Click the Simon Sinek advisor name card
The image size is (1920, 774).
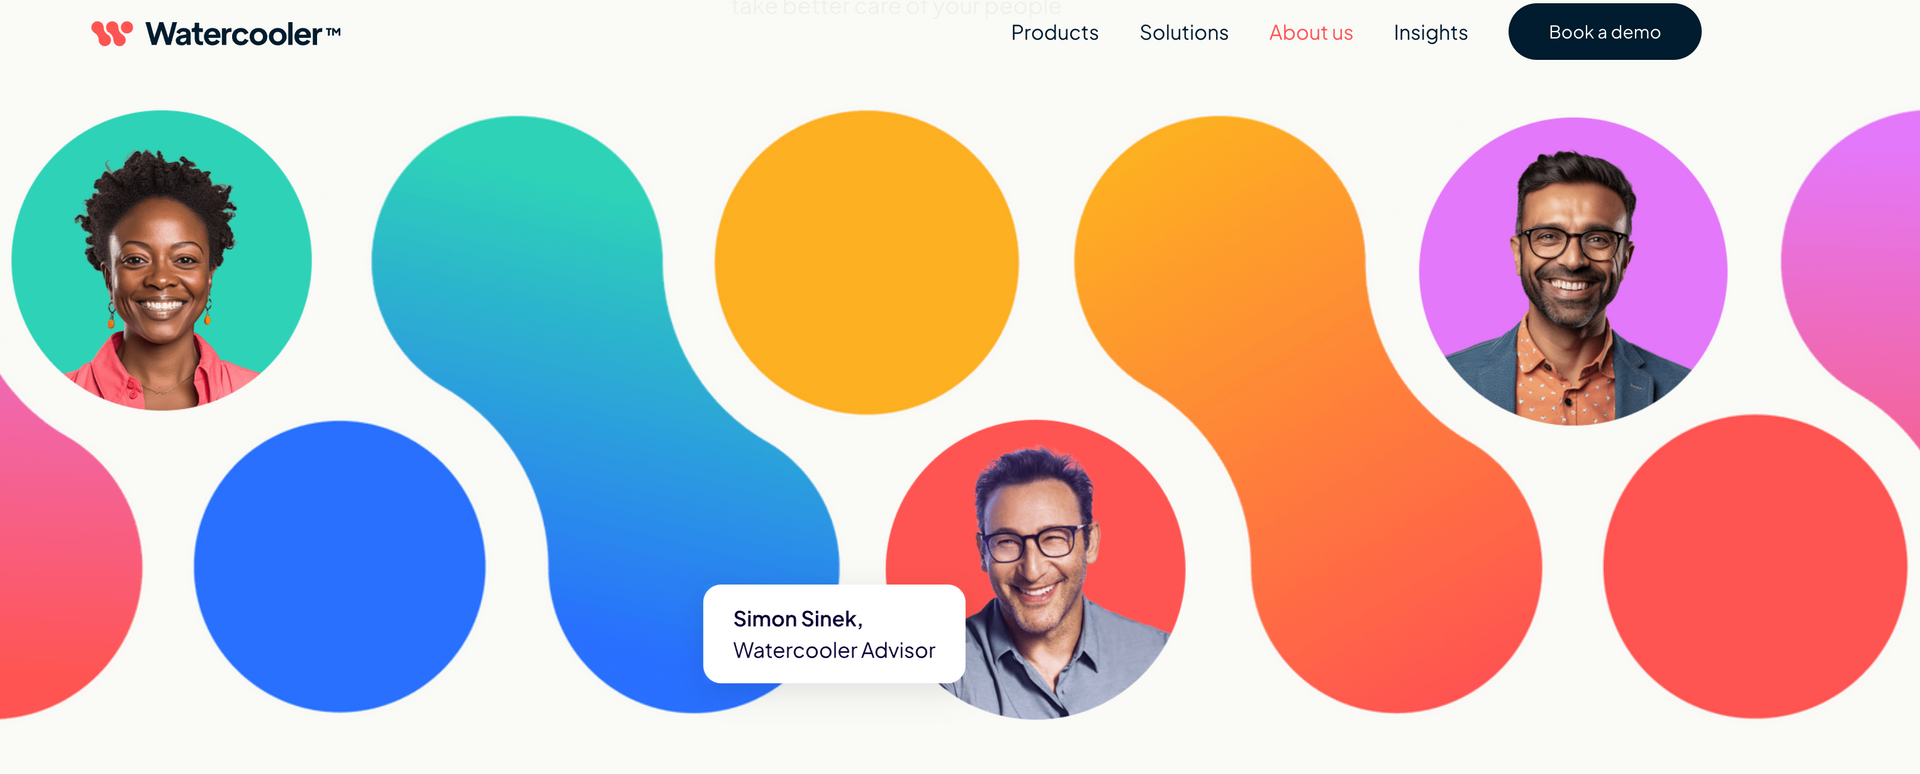[x=834, y=634]
